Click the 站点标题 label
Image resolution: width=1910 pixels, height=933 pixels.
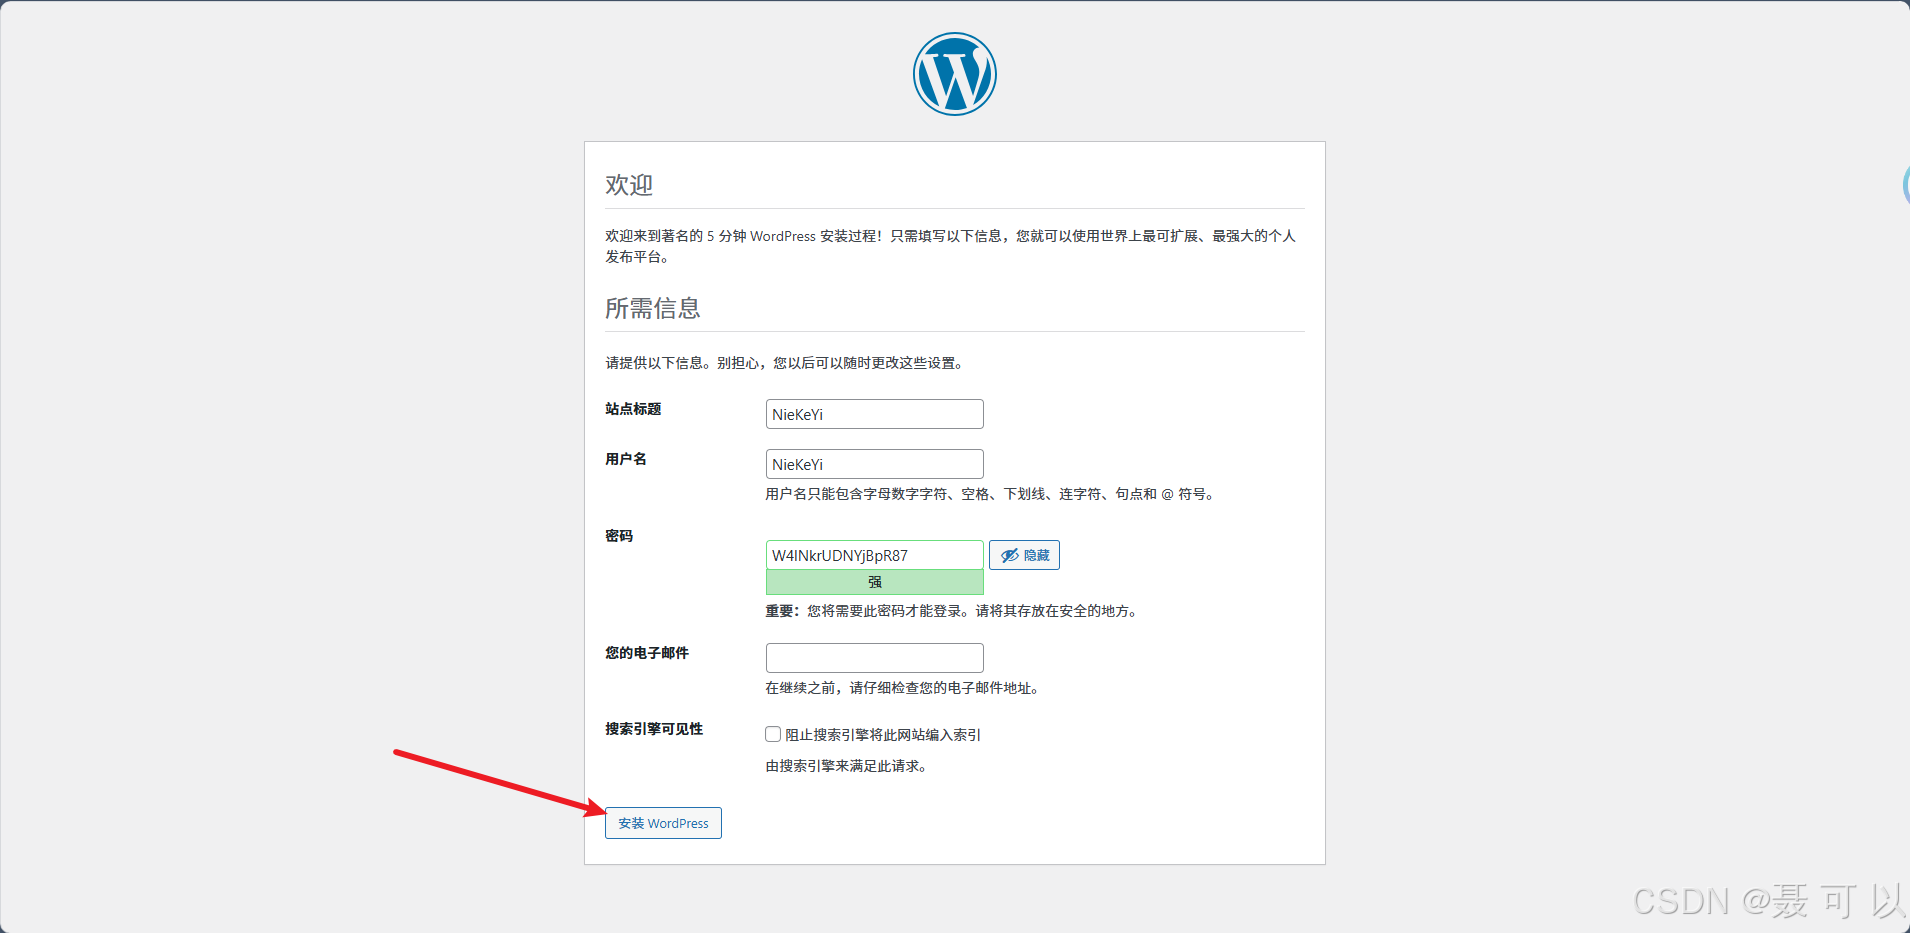click(x=633, y=409)
